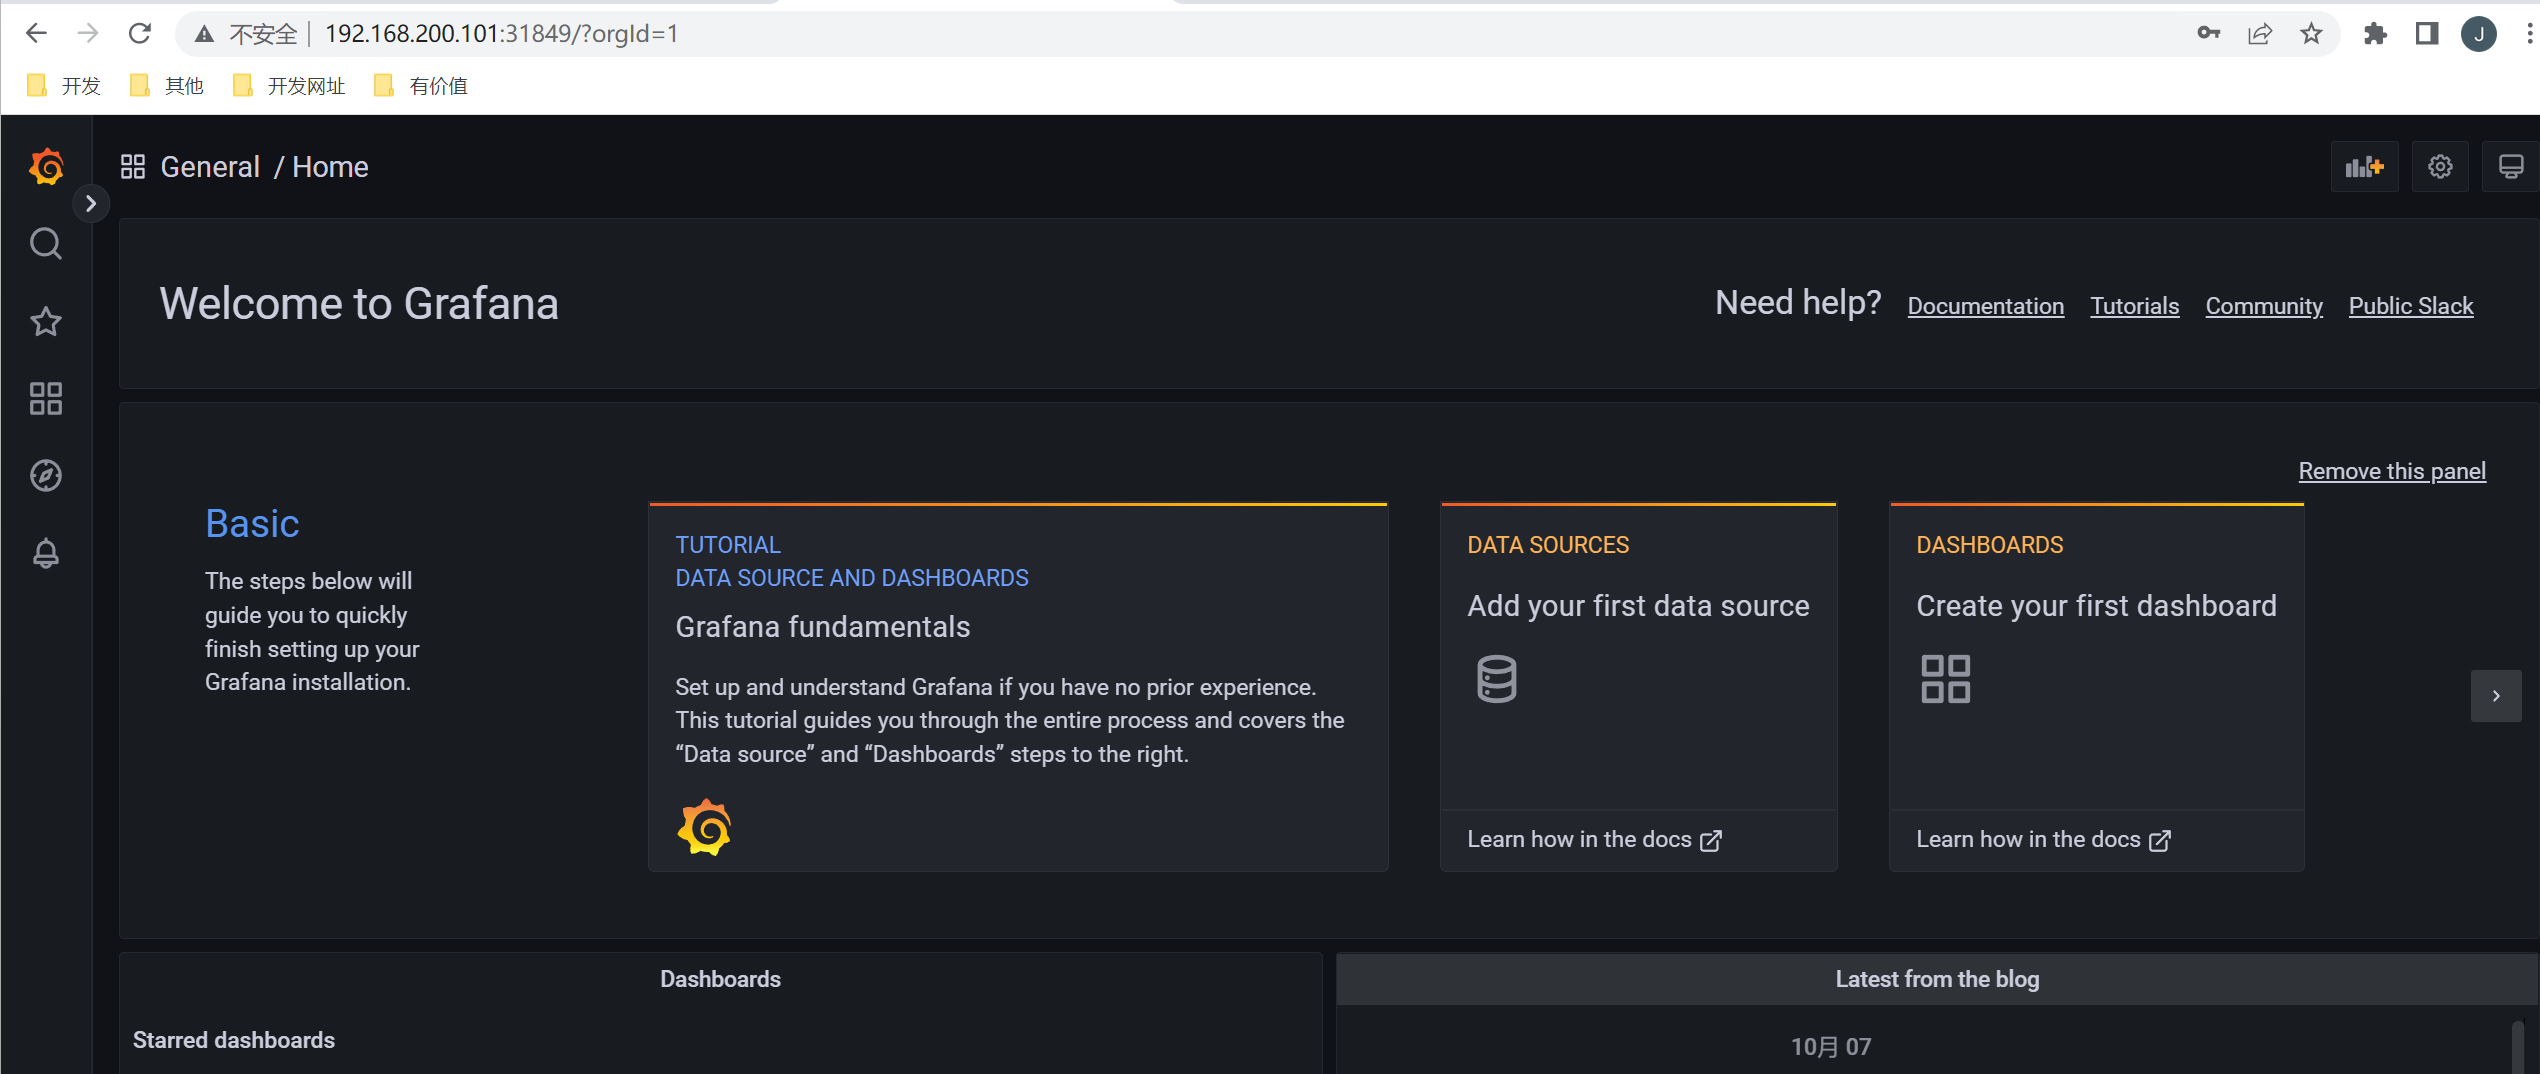Click the dashboards grid icon beside General
Screen dimensions: 2540x1074
(x=133, y=166)
